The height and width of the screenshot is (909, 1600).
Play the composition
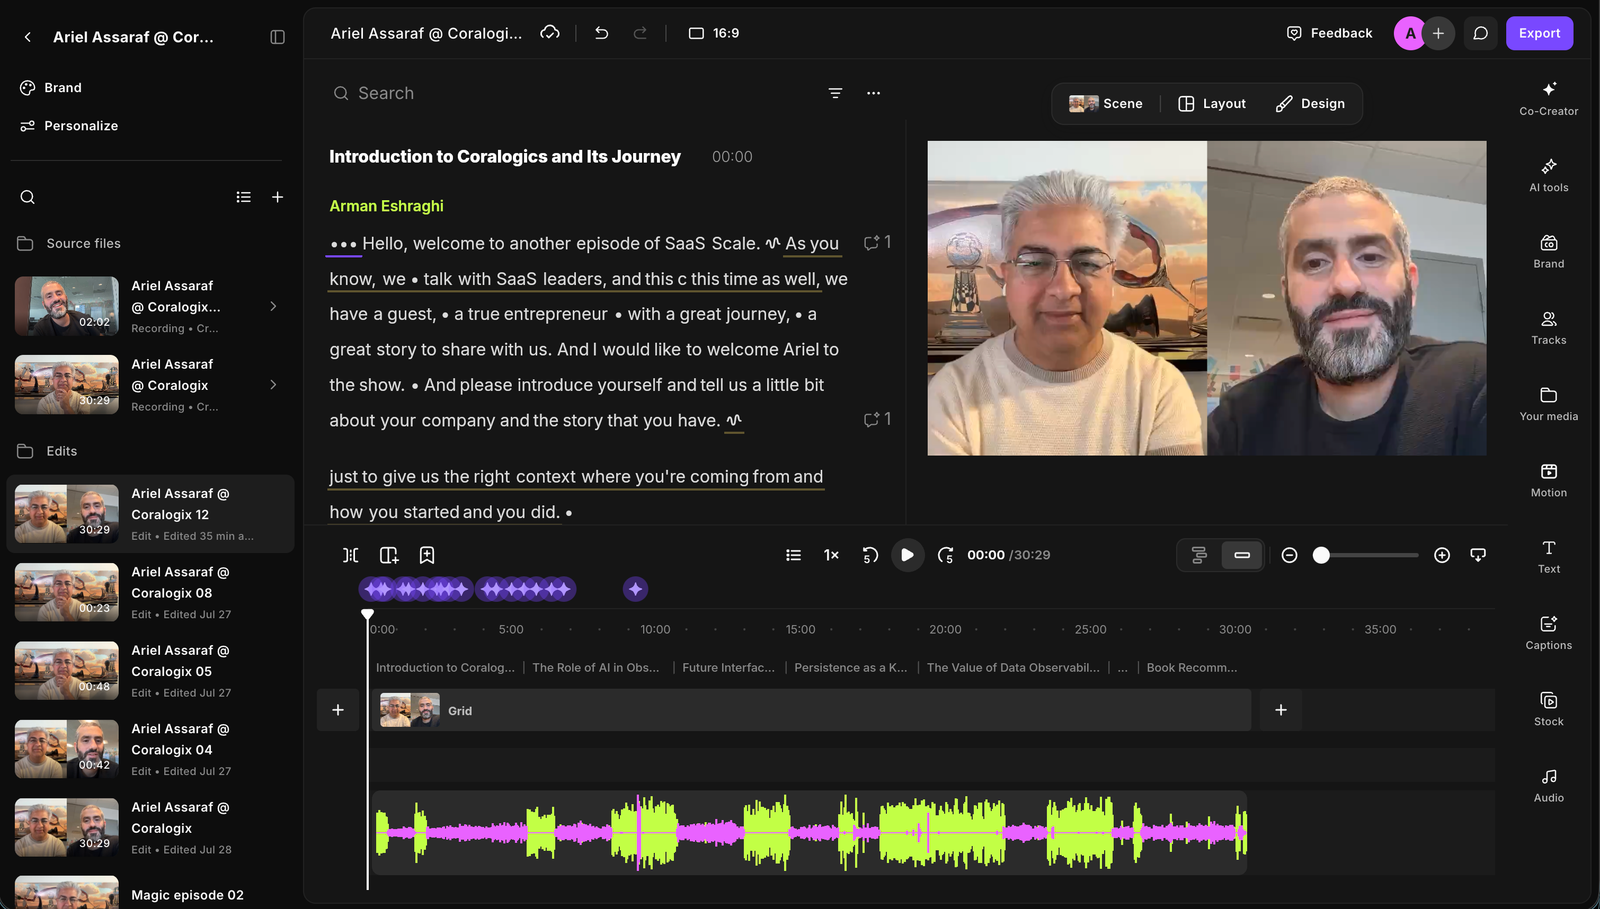pos(907,555)
